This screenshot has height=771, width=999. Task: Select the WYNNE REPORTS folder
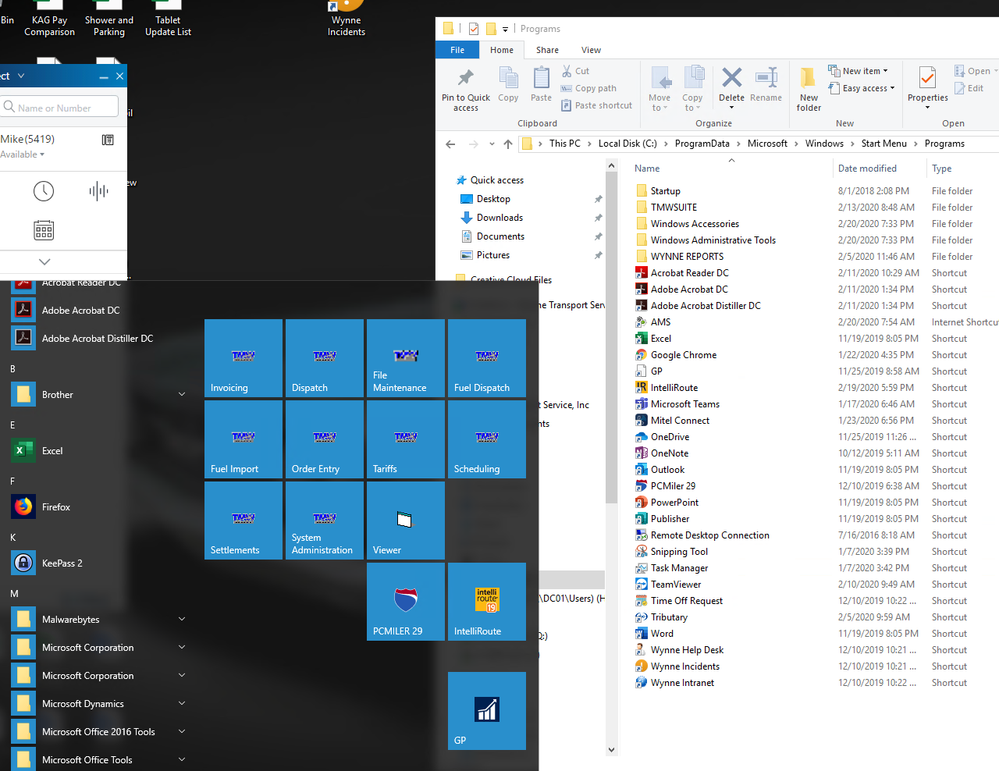click(x=686, y=256)
